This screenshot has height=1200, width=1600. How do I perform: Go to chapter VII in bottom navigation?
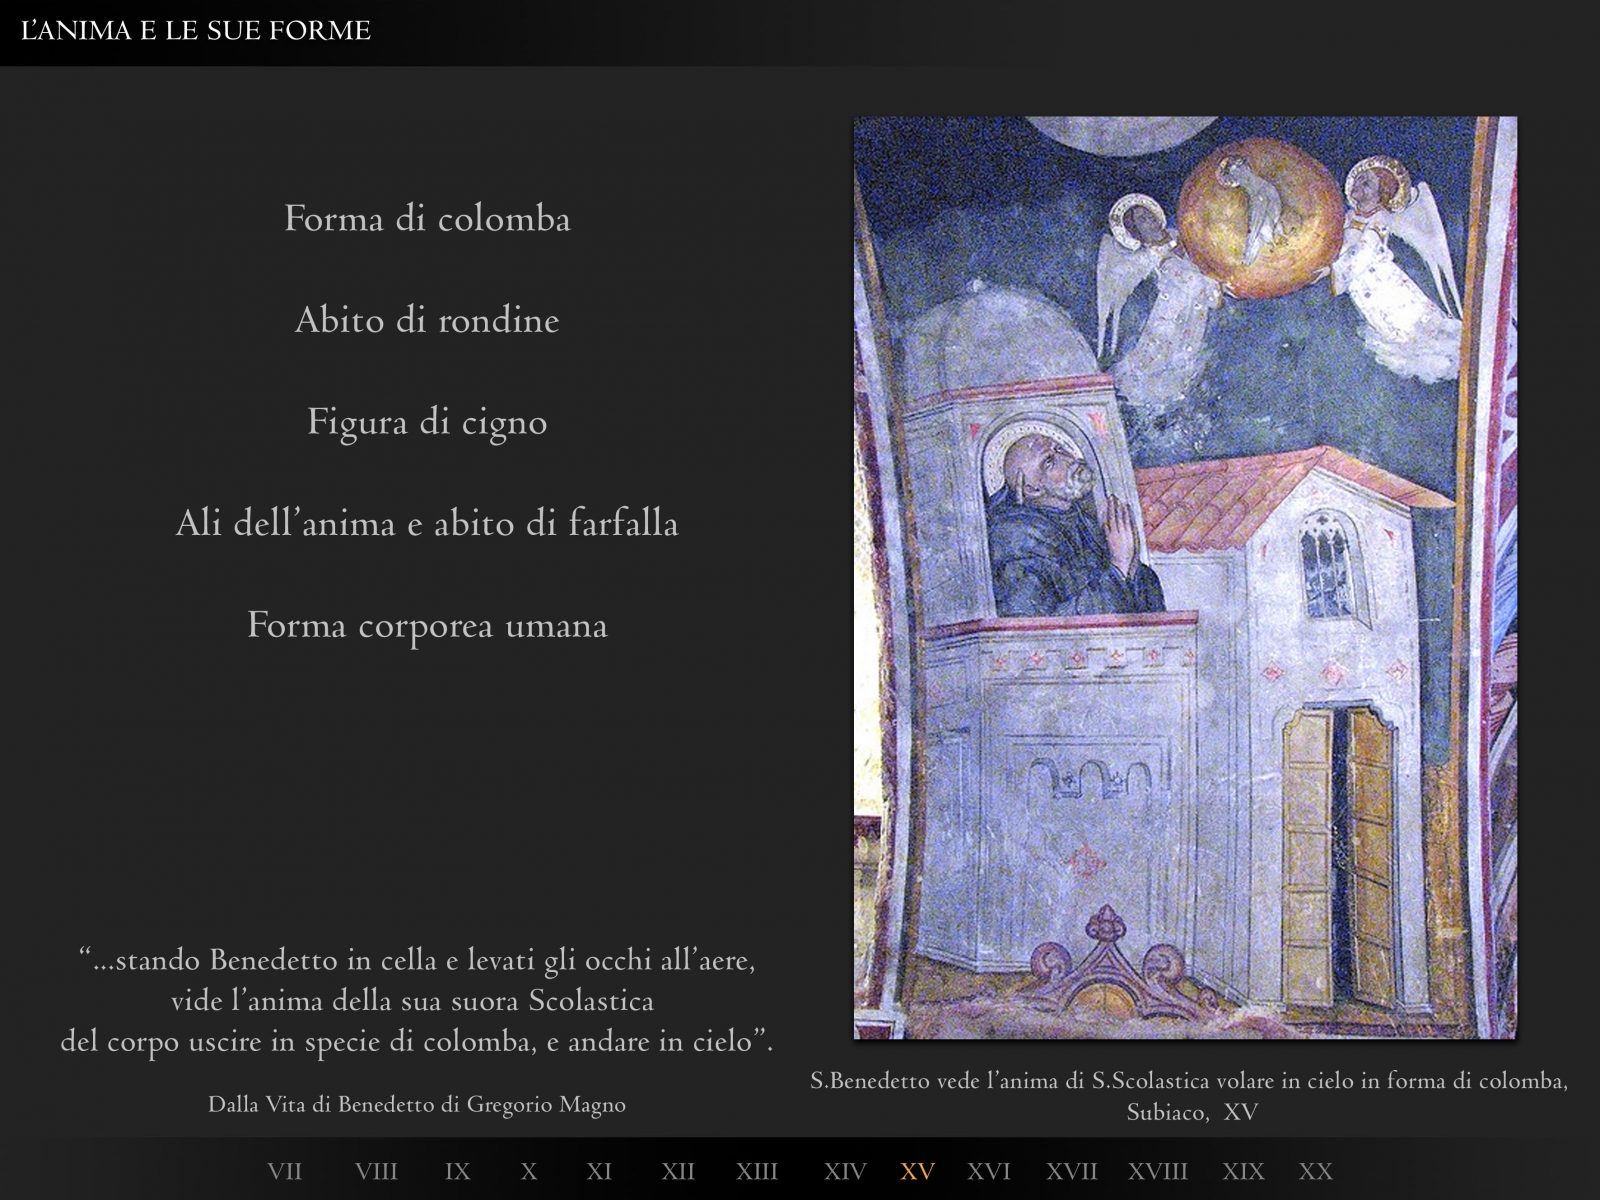[284, 1171]
